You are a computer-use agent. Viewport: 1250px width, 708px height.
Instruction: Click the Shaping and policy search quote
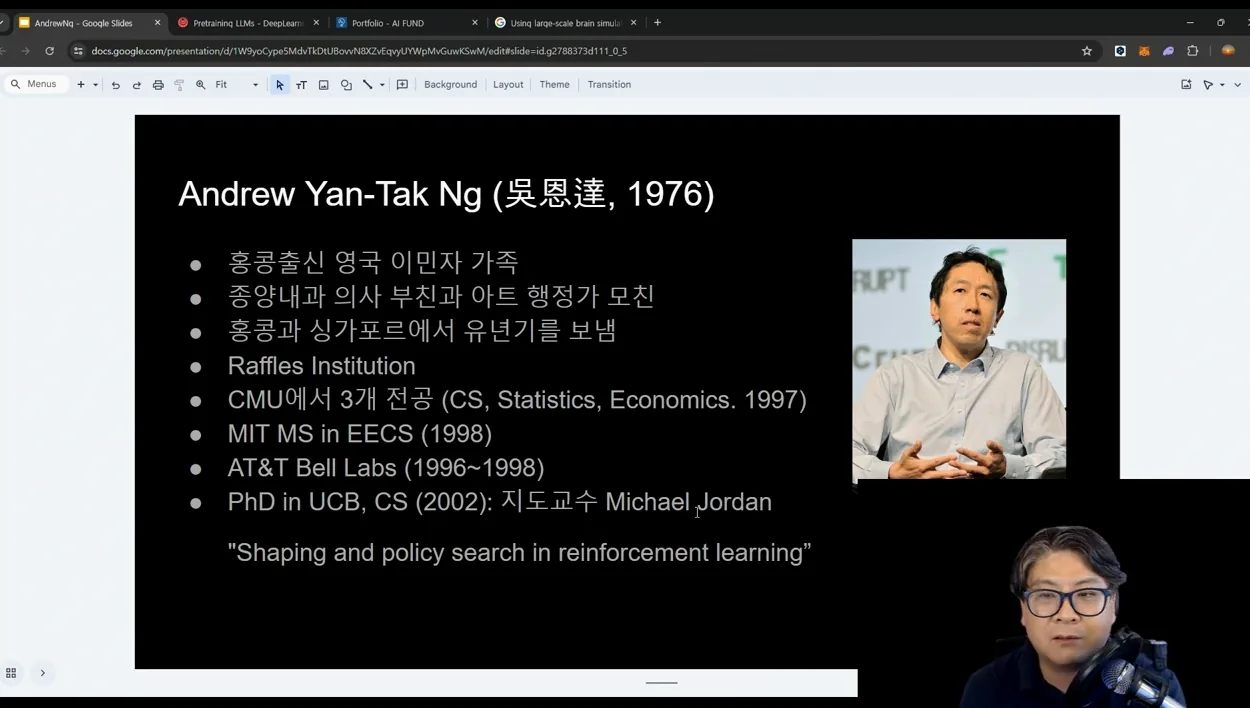tap(519, 553)
